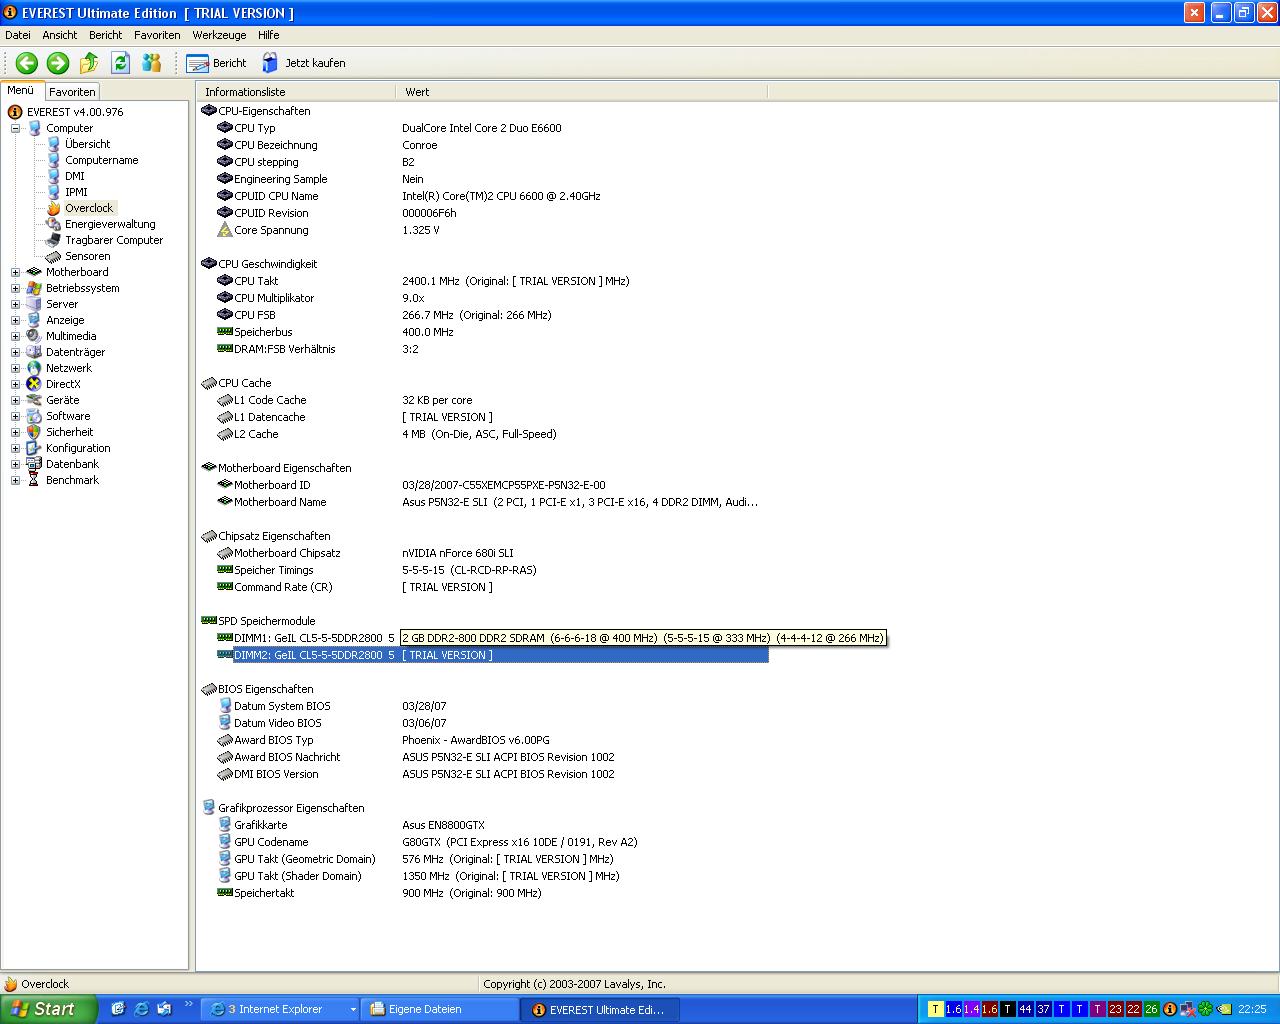Screen dimensions: 1280x1024
Task: Open the Hilfe menu
Action: click(x=269, y=35)
